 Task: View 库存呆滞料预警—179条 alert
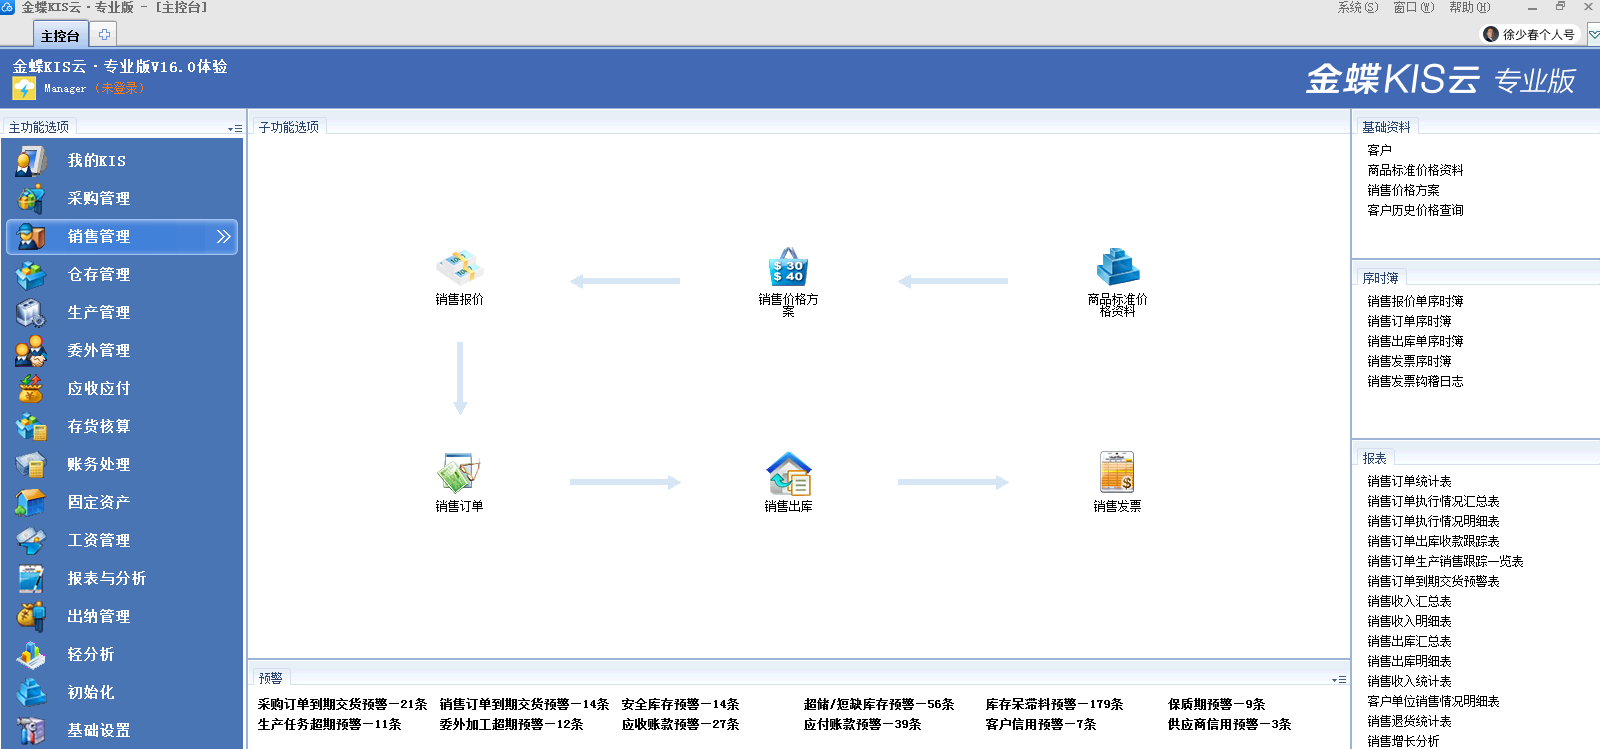[x=1054, y=704]
